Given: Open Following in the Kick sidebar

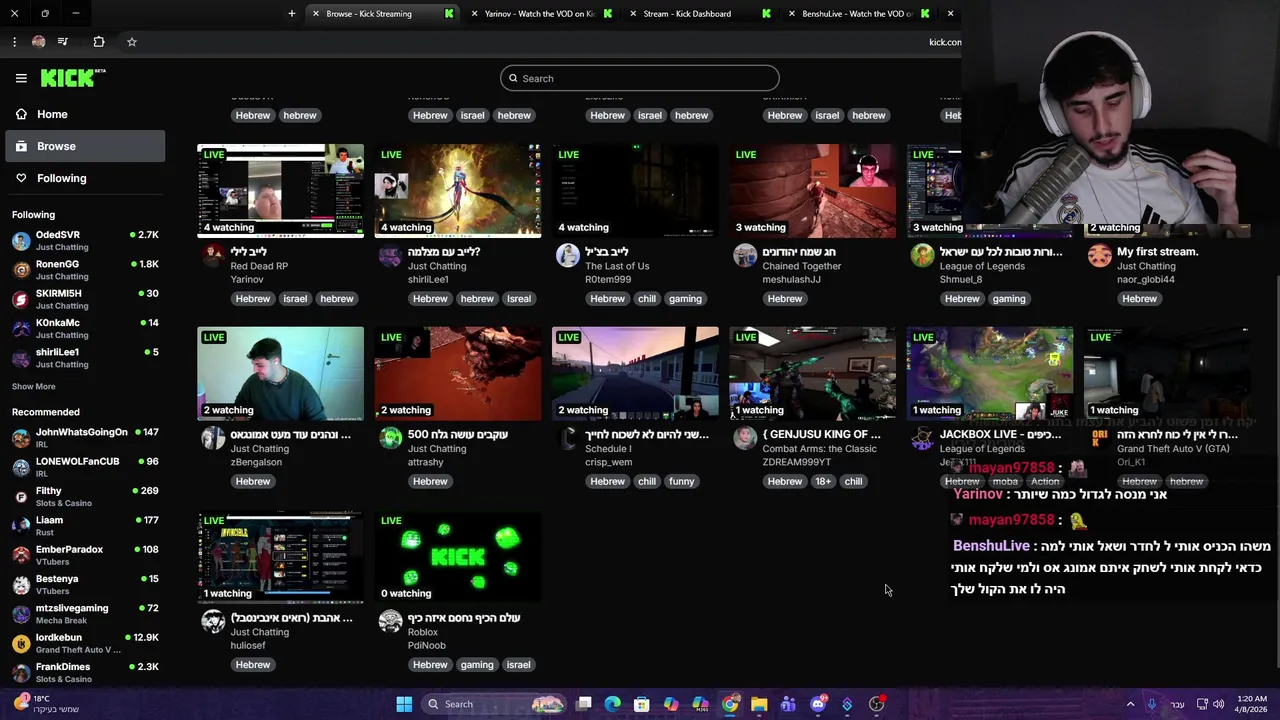Looking at the screenshot, I should pyautogui.click(x=87, y=178).
